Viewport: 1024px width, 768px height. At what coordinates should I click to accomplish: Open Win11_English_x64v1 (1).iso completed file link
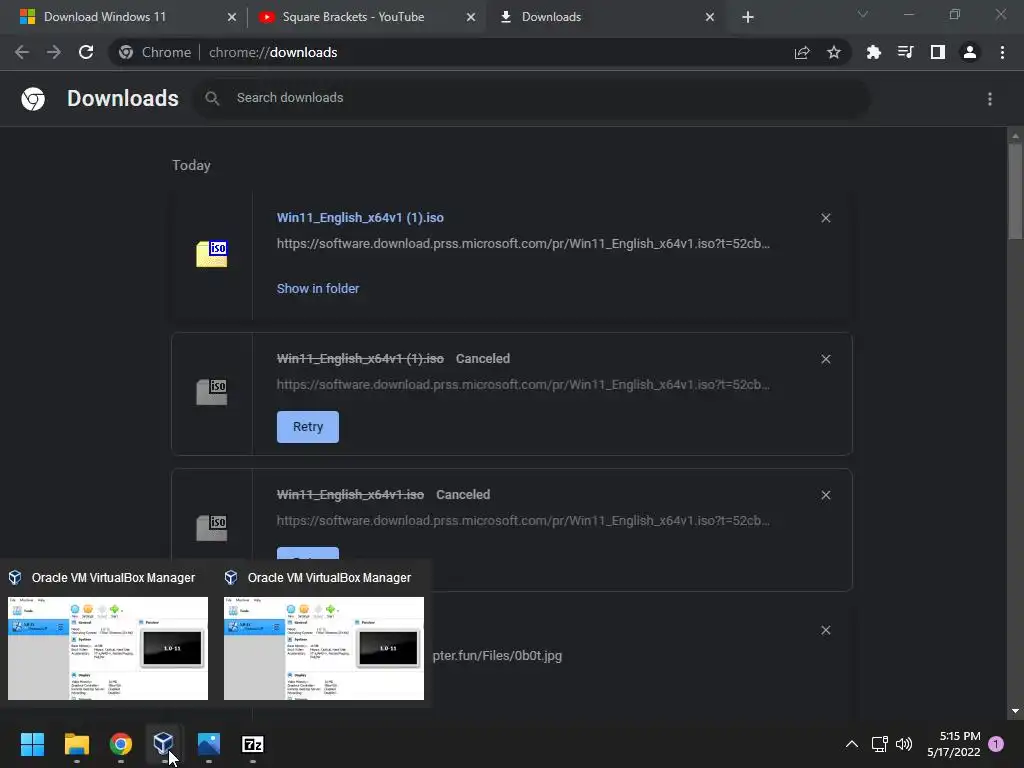click(x=360, y=217)
